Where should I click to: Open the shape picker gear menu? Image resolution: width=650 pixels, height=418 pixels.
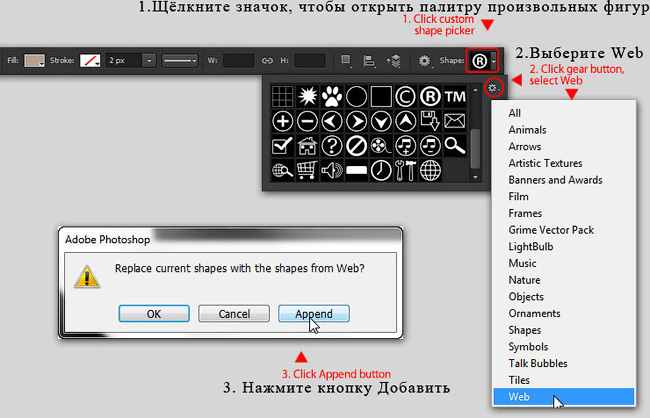click(493, 87)
